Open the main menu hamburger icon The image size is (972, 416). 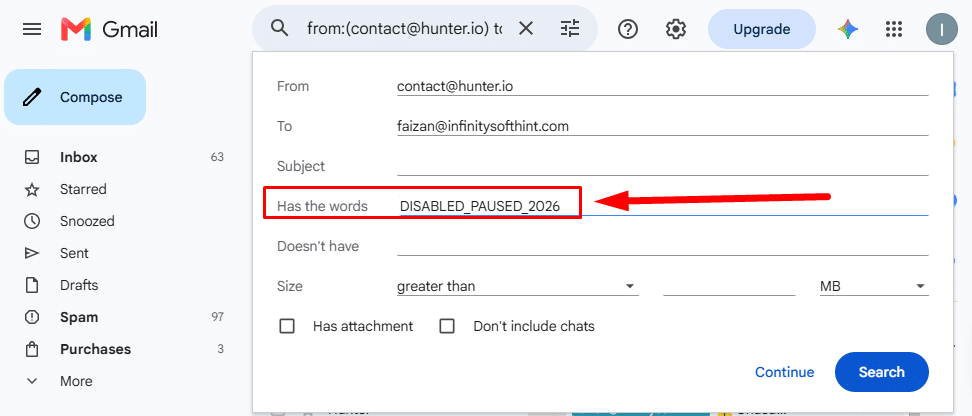tap(32, 29)
